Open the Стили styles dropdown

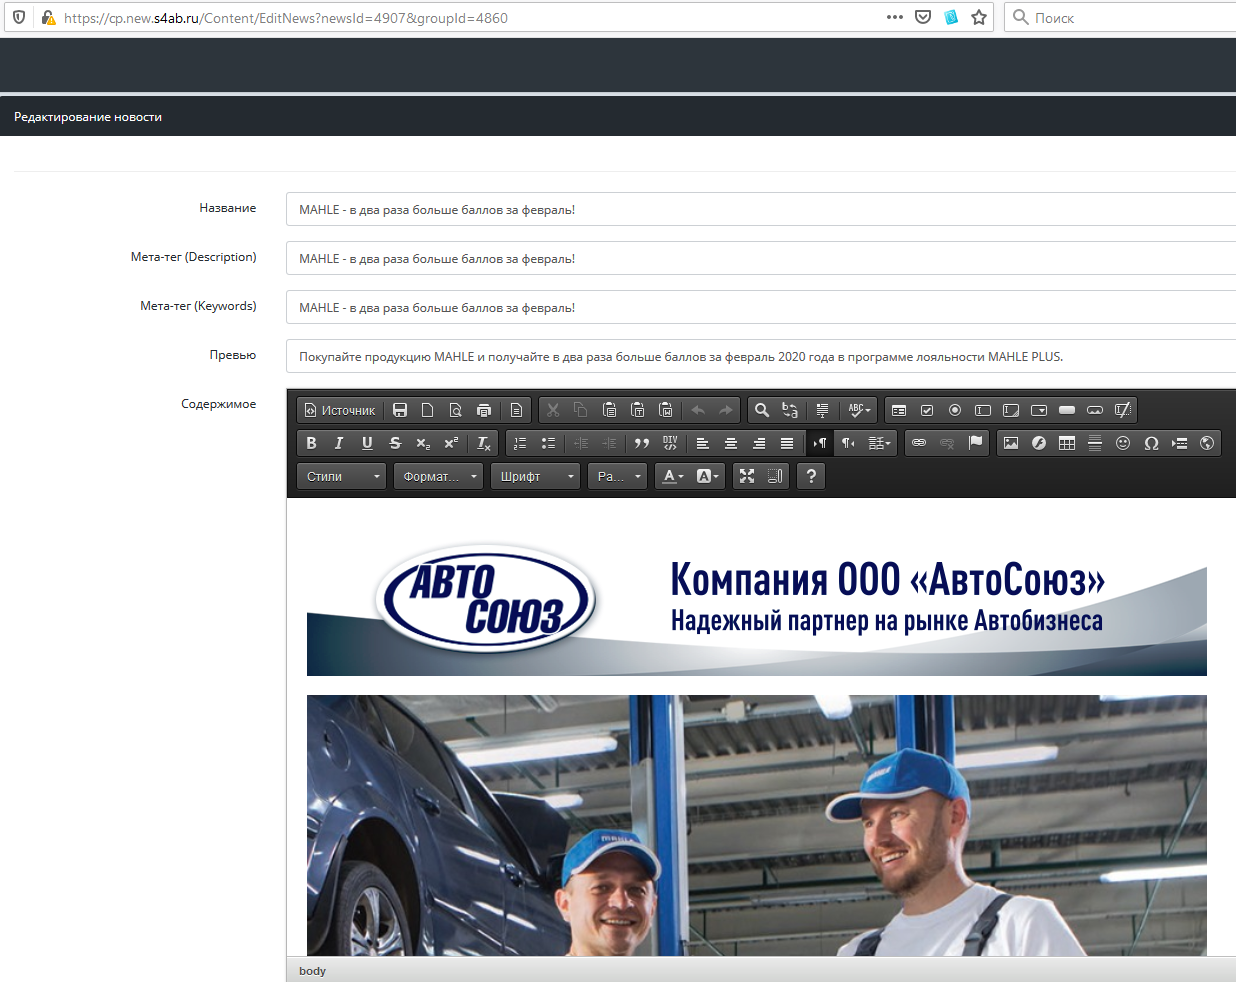coord(342,476)
